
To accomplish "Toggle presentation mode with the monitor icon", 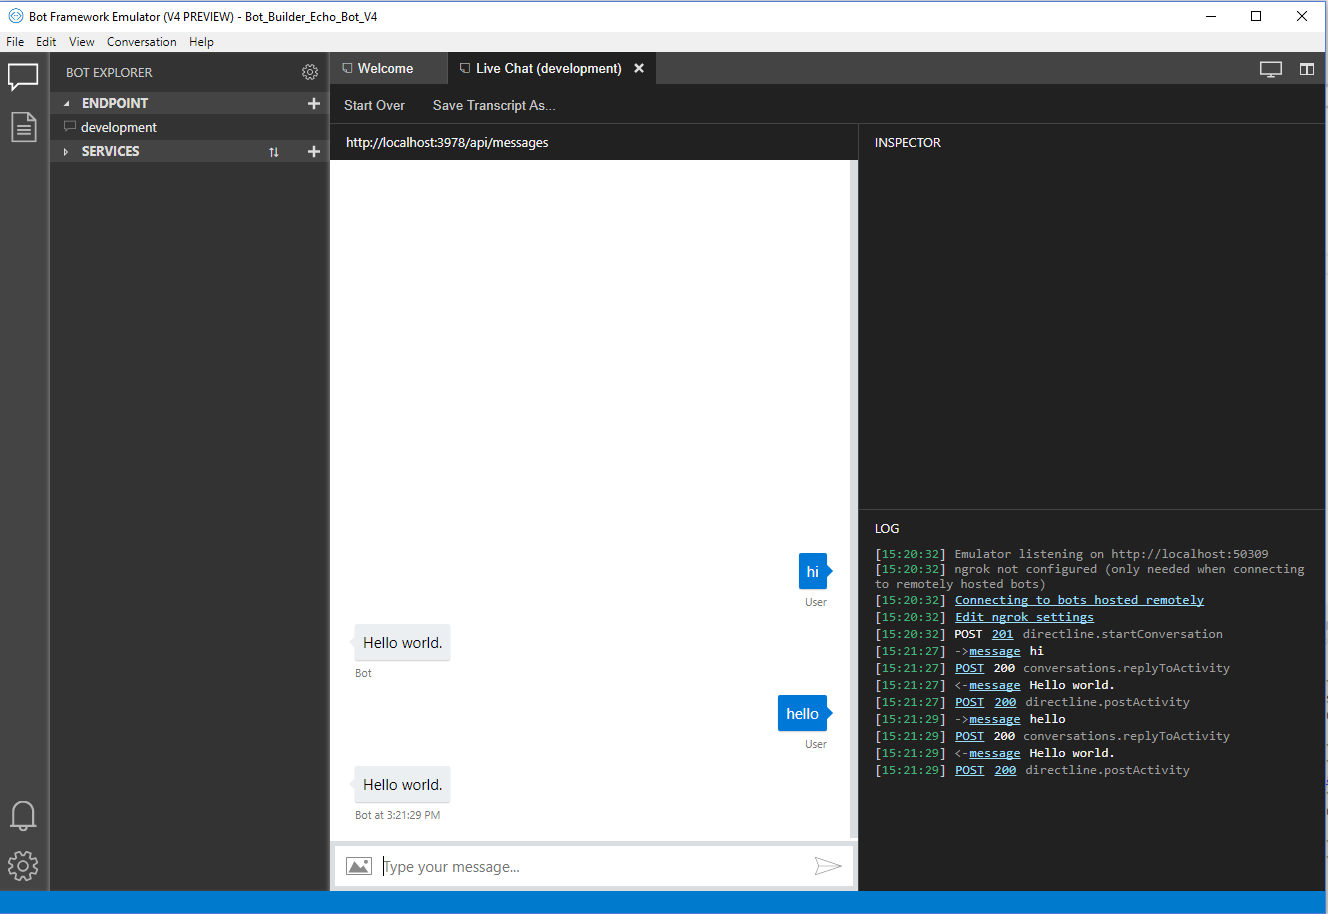I will [1271, 68].
